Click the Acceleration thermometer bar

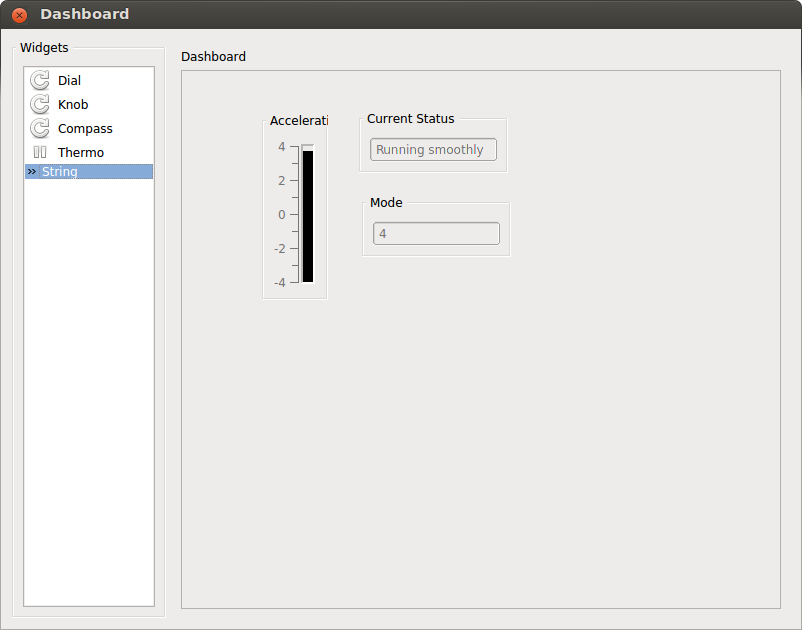[307, 214]
